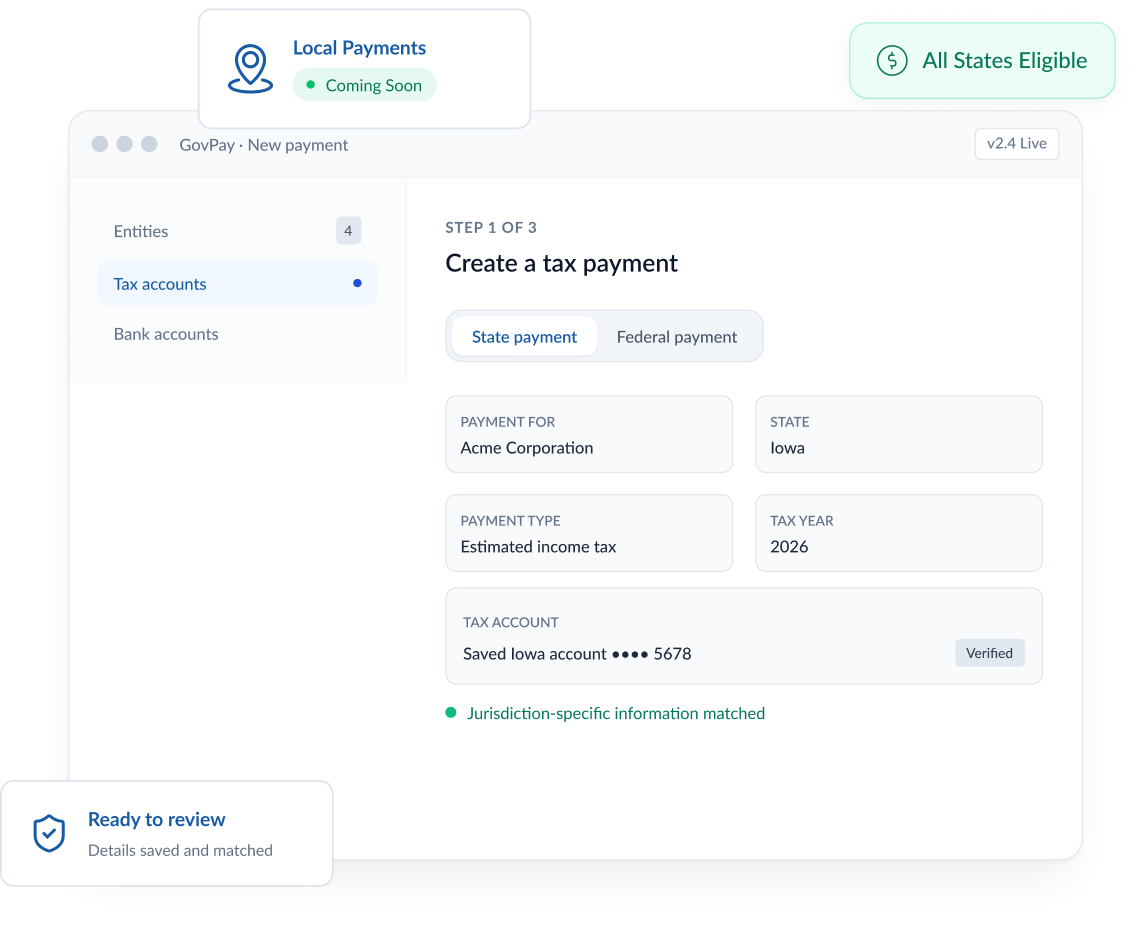
Task: Click the Verified badge on the tax account
Action: 989,653
